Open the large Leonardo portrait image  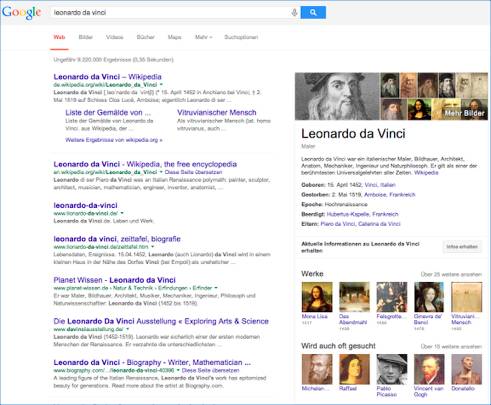coord(337,96)
